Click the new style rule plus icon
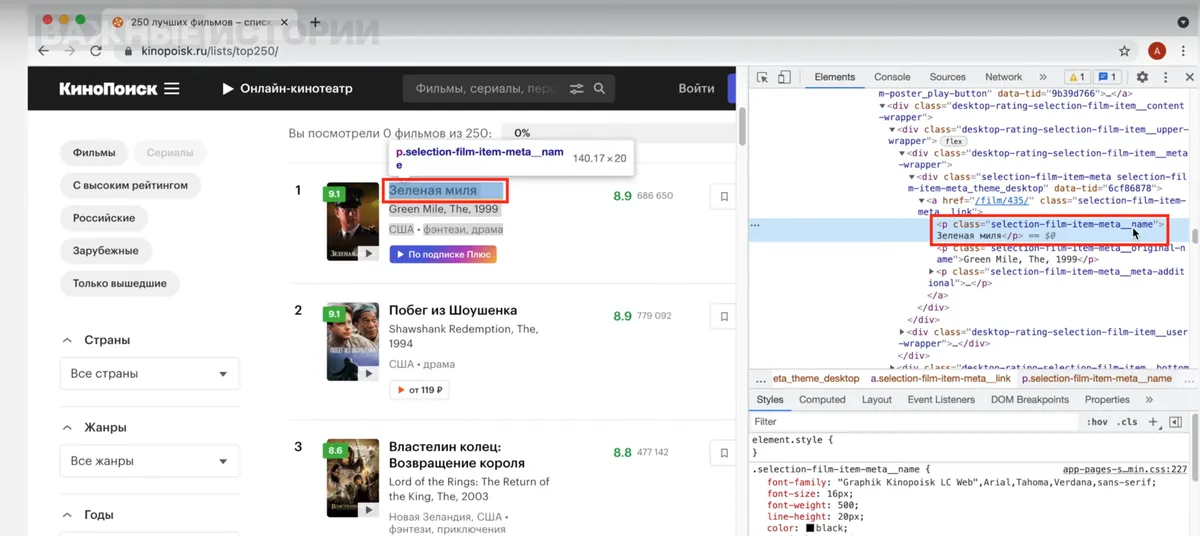The height and width of the screenshot is (536, 1200). [1154, 422]
